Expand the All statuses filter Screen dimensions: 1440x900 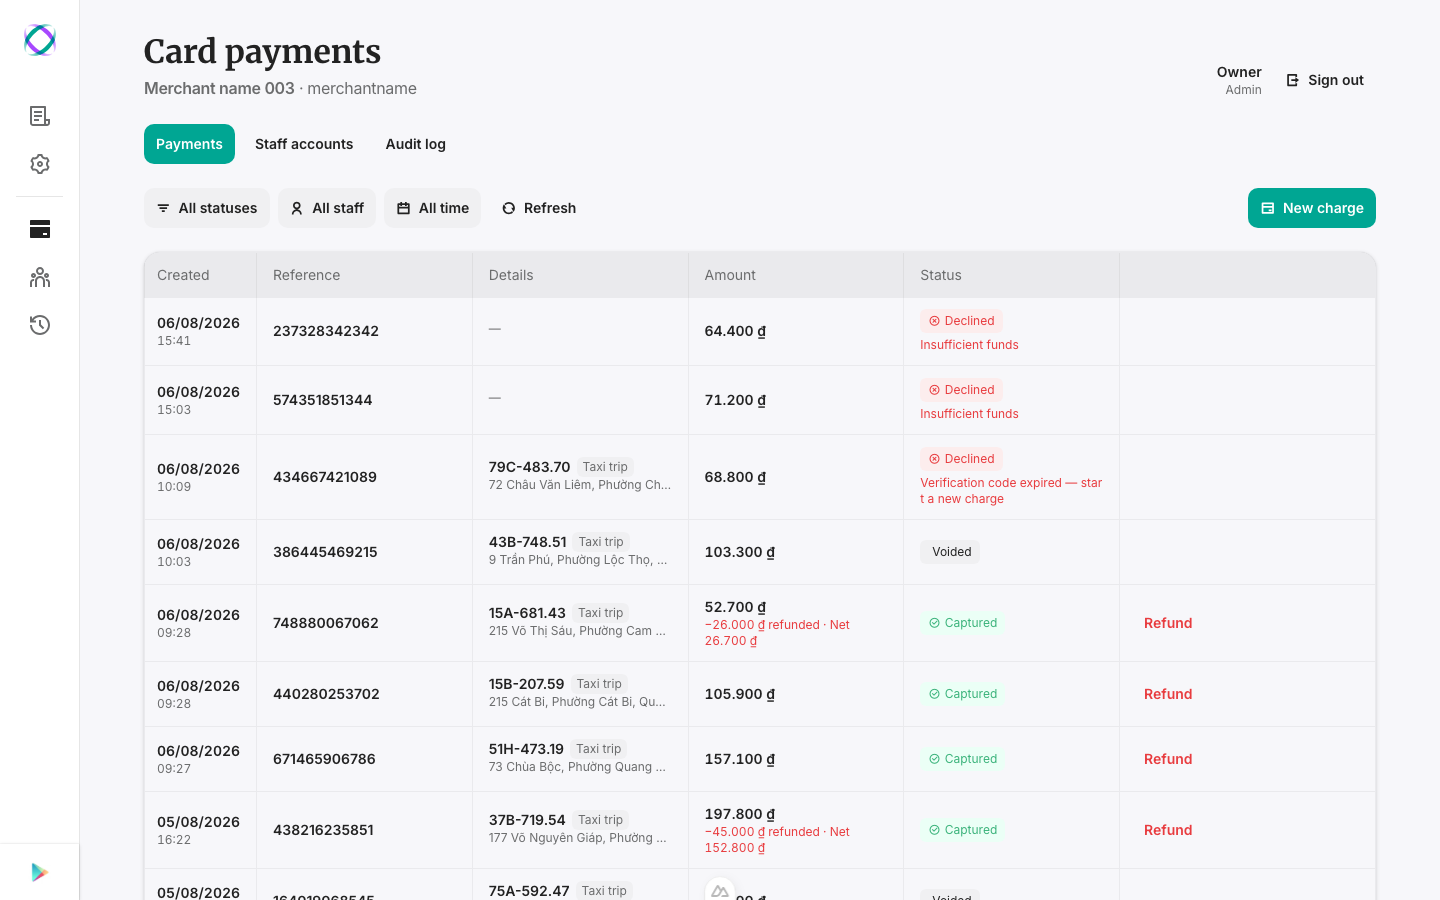[207, 208]
